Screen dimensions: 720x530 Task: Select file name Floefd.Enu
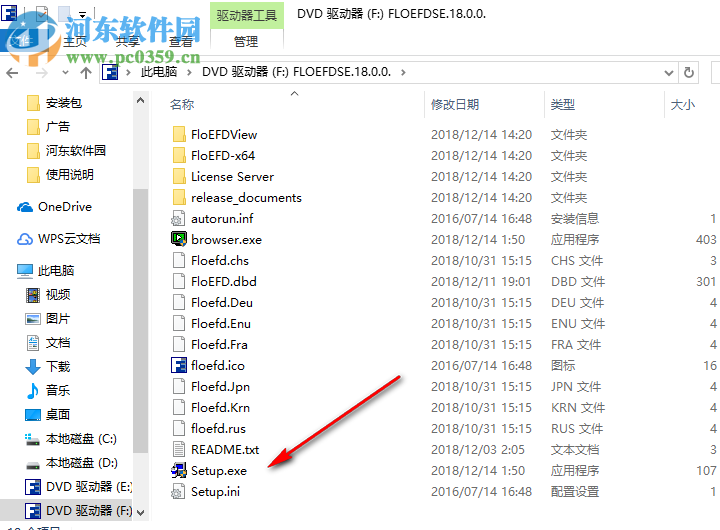(x=221, y=324)
